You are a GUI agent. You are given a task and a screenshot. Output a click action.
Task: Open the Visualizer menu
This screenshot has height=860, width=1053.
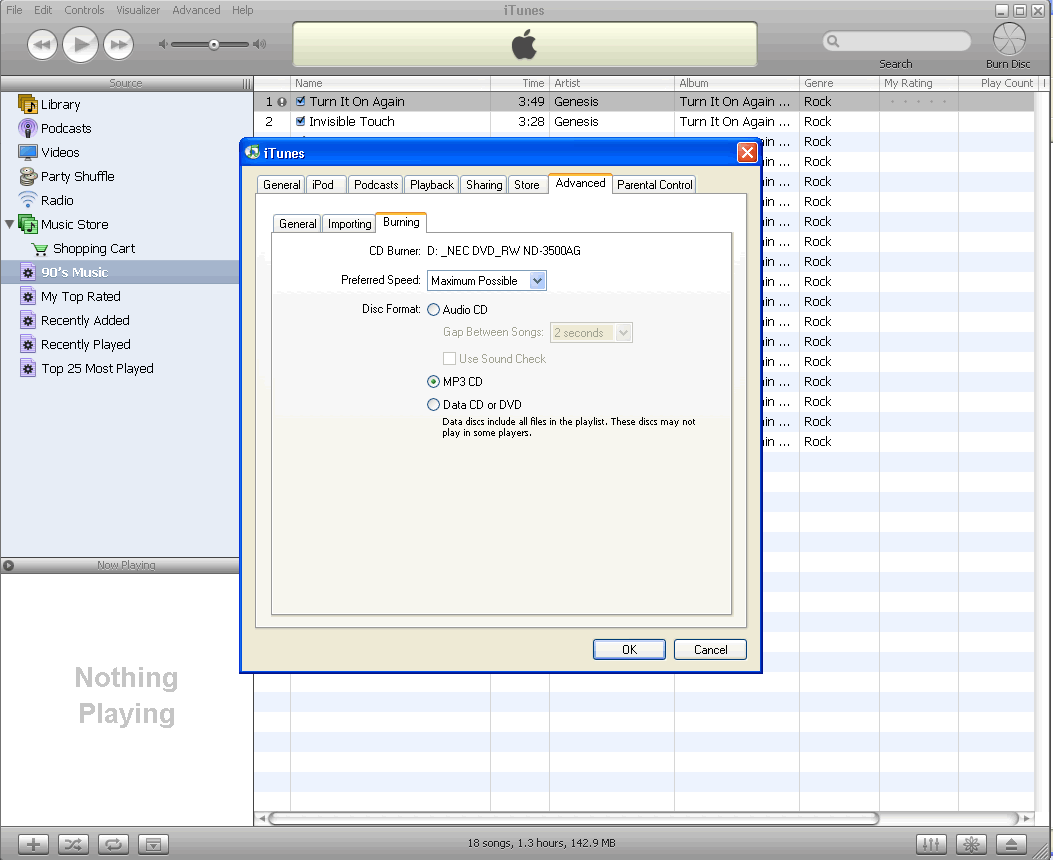(138, 10)
